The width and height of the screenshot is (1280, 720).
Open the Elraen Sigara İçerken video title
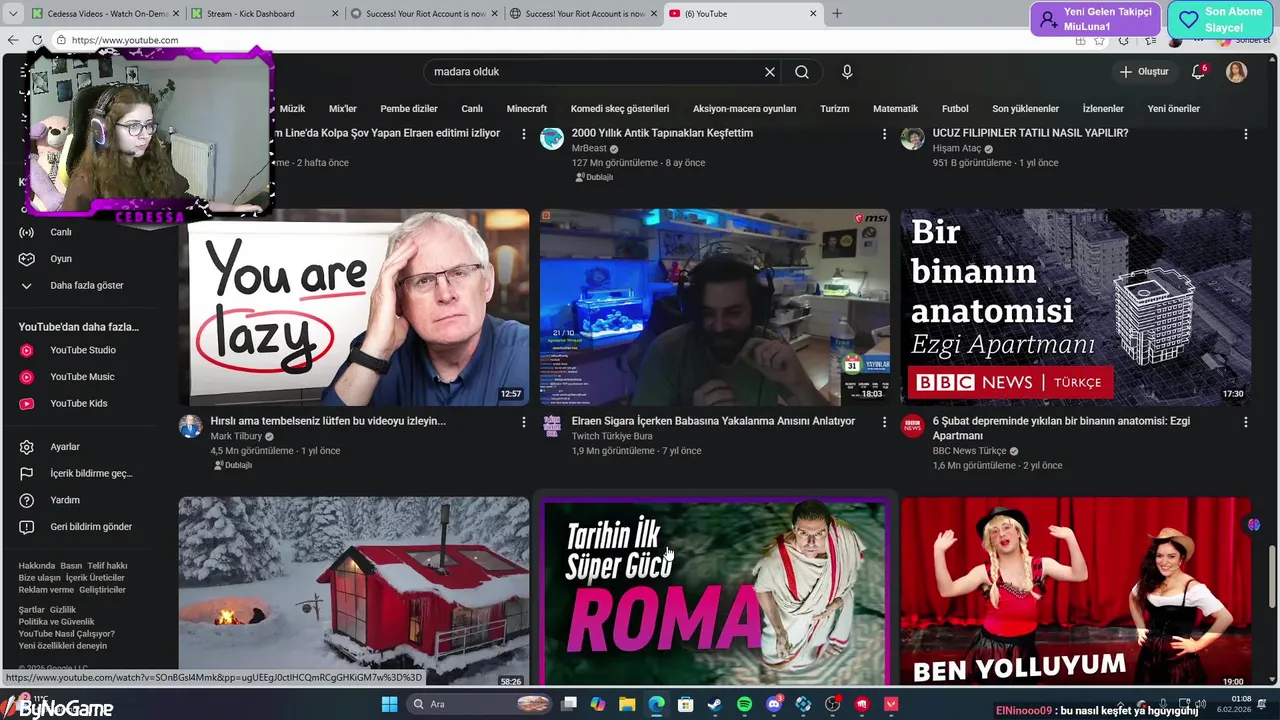713,421
